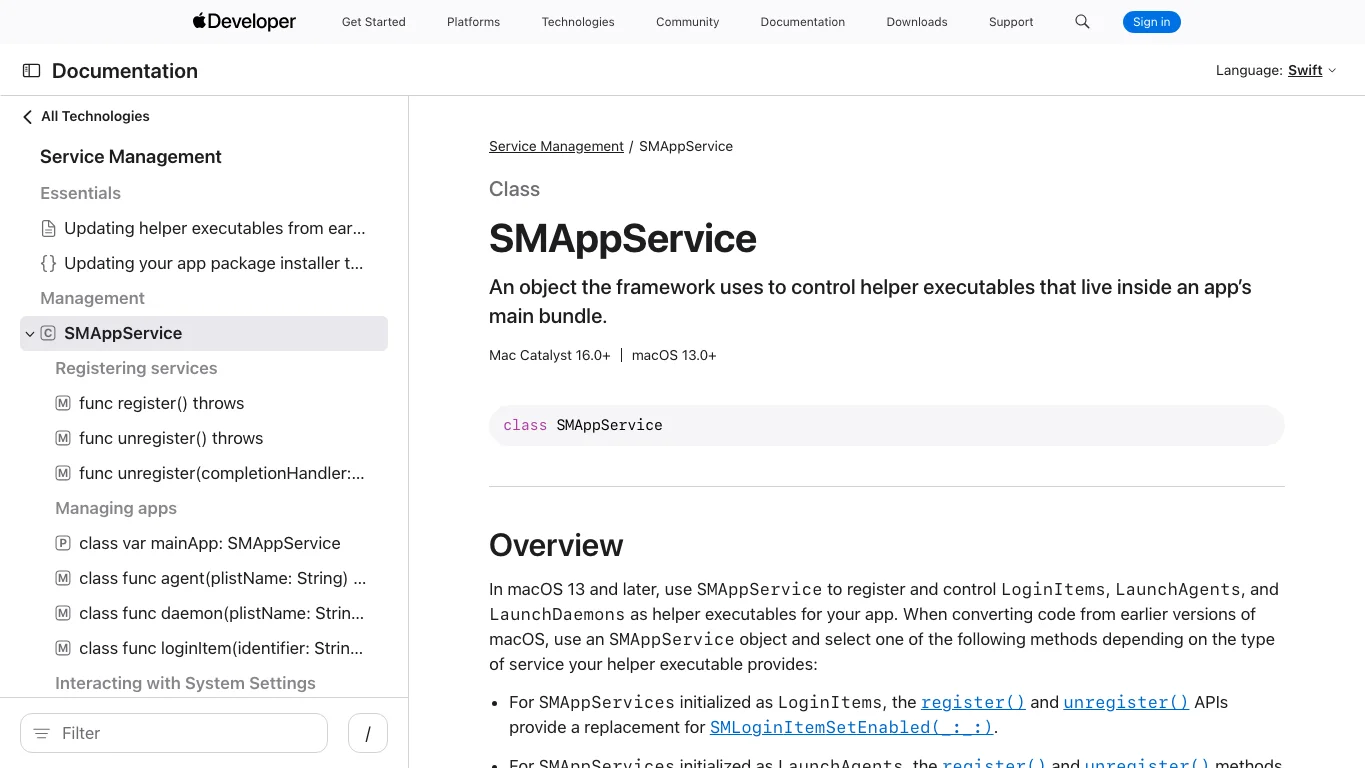
Task: Click the back chevron beside All Technologies
Action: tap(27, 117)
